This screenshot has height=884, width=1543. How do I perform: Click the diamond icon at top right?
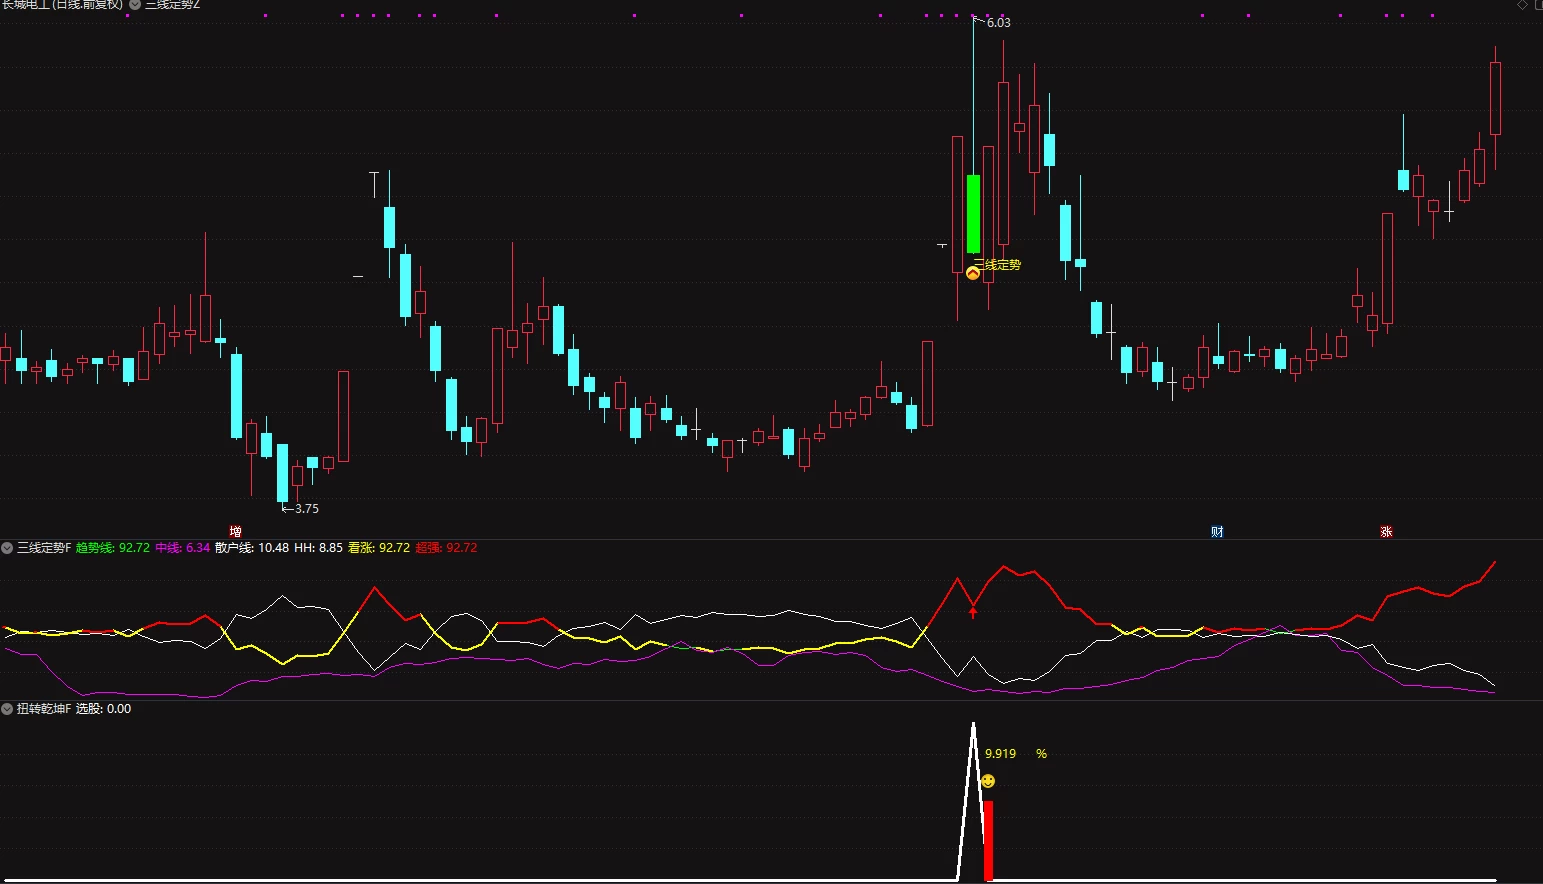1523,5
